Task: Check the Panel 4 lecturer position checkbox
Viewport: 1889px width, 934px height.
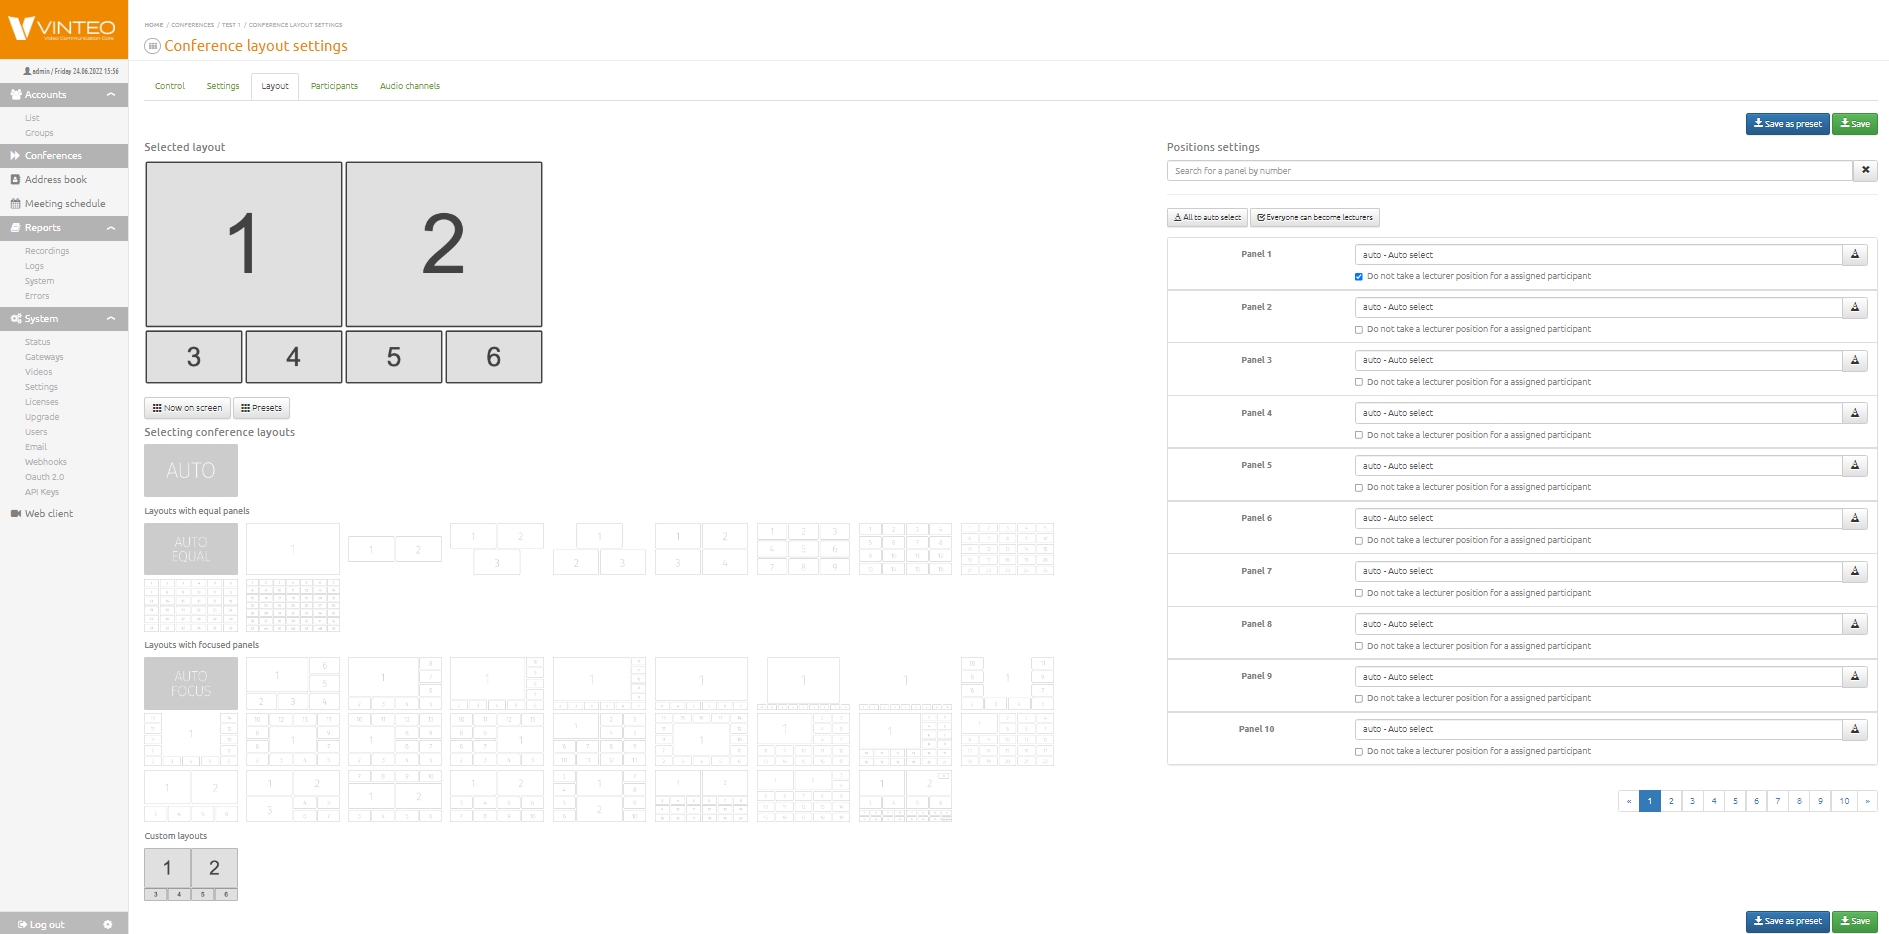Action: [x=1359, y=435]
